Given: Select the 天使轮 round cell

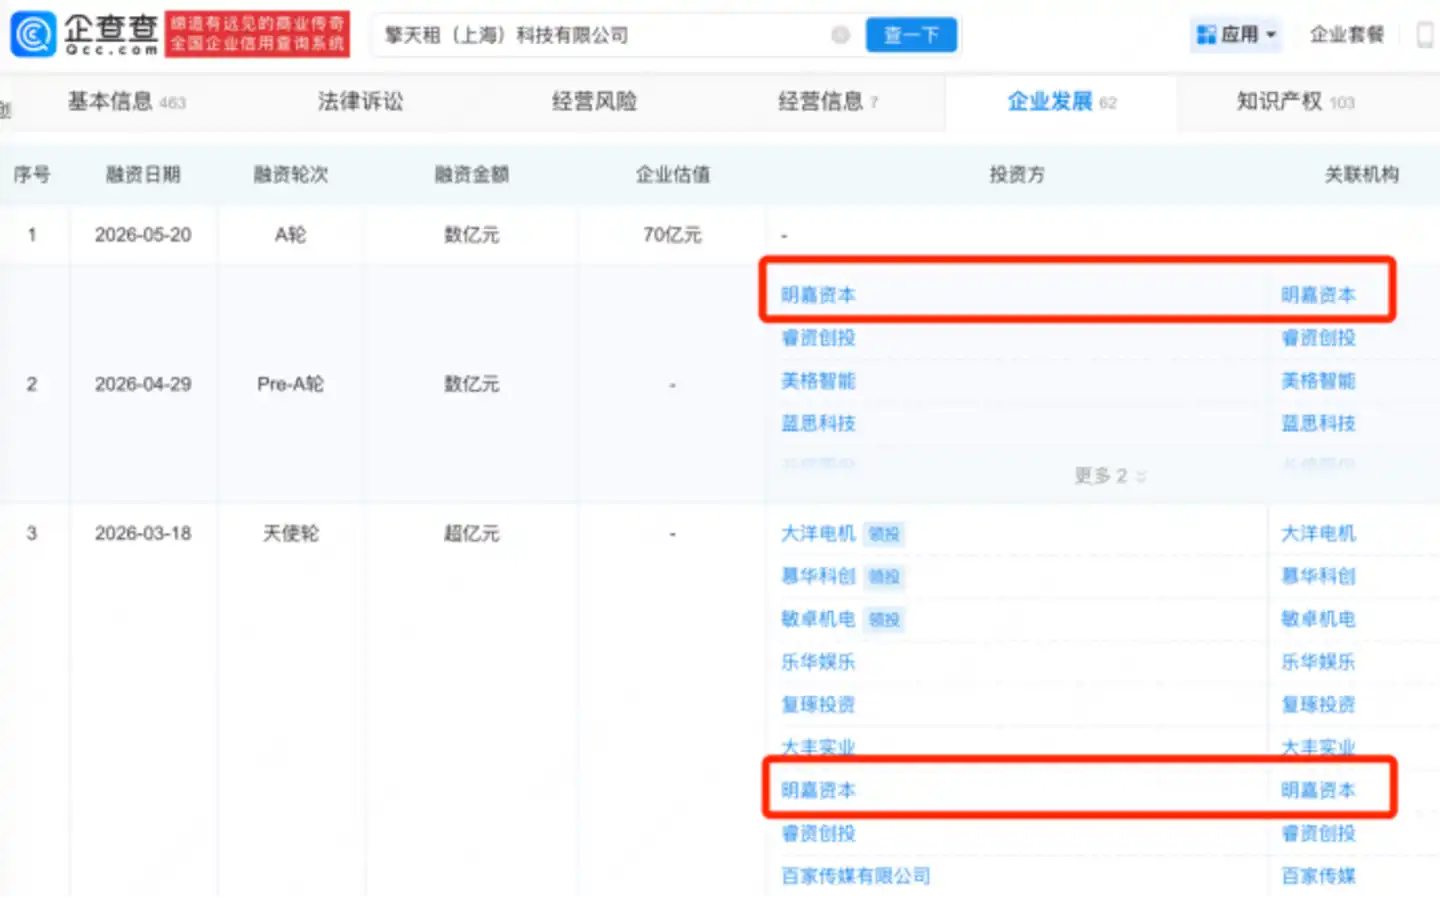Looking at the screenshot, I should (290, 534).
